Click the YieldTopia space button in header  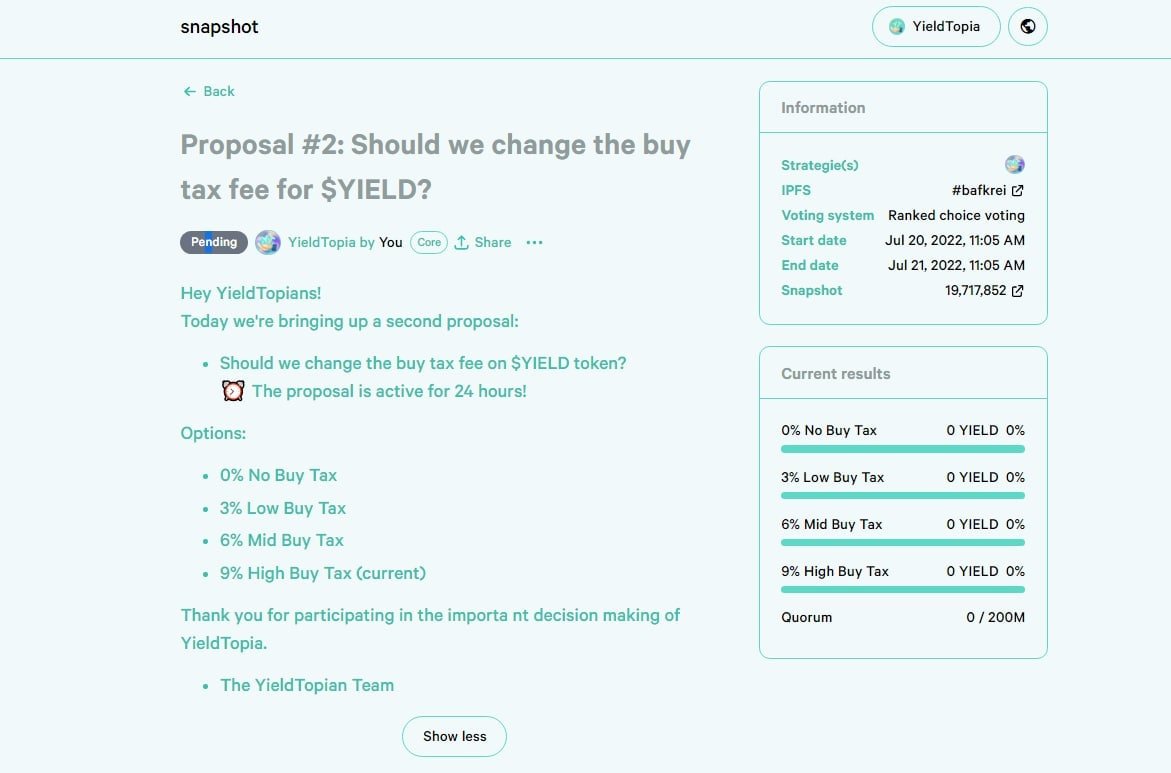[935, 27]
